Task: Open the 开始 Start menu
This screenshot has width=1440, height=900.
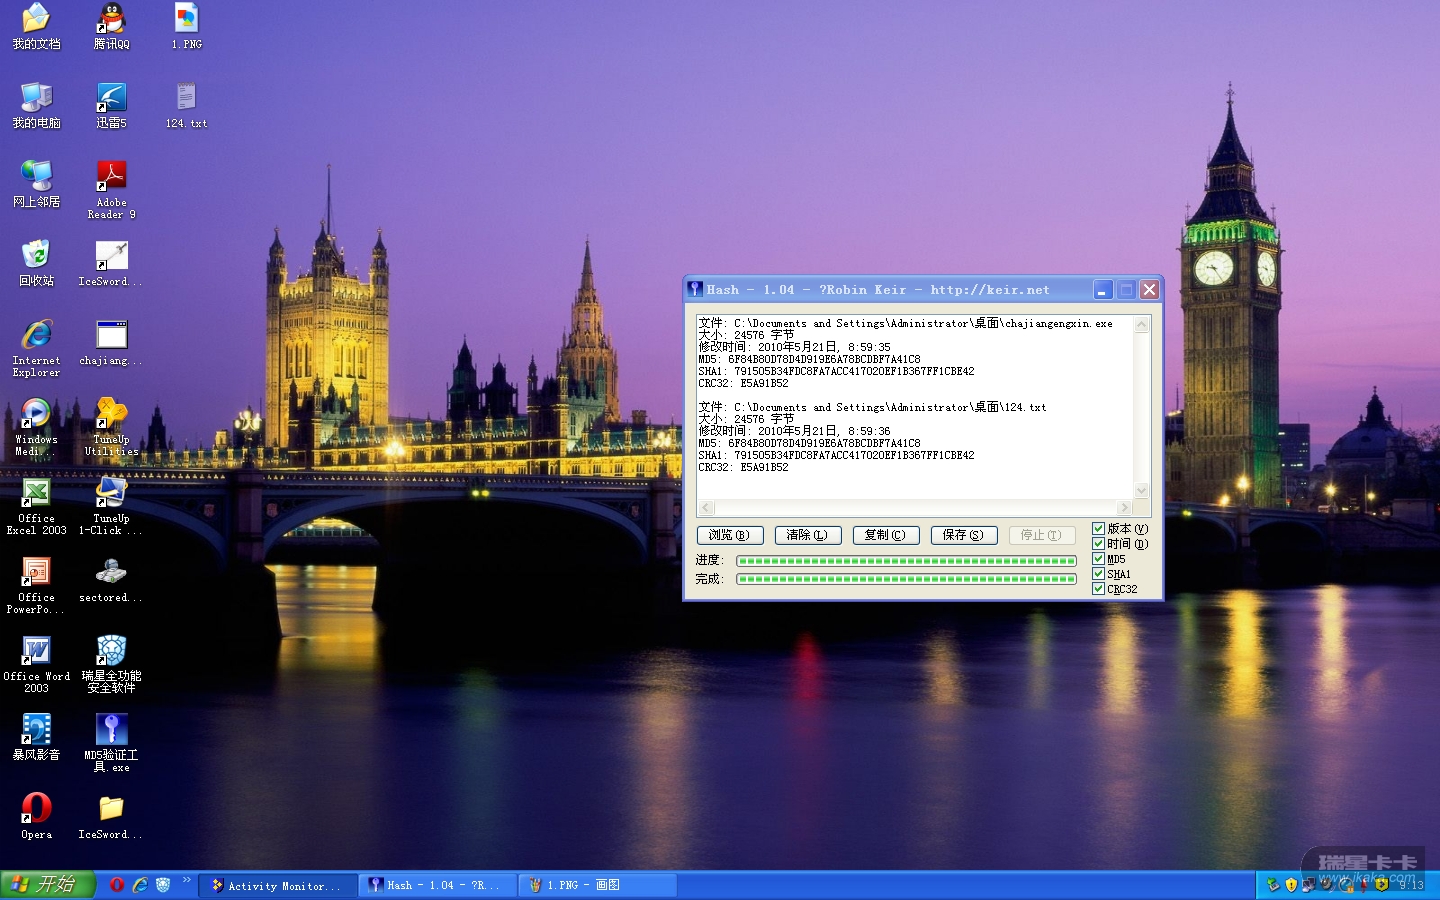Action: tap(47, 885)
